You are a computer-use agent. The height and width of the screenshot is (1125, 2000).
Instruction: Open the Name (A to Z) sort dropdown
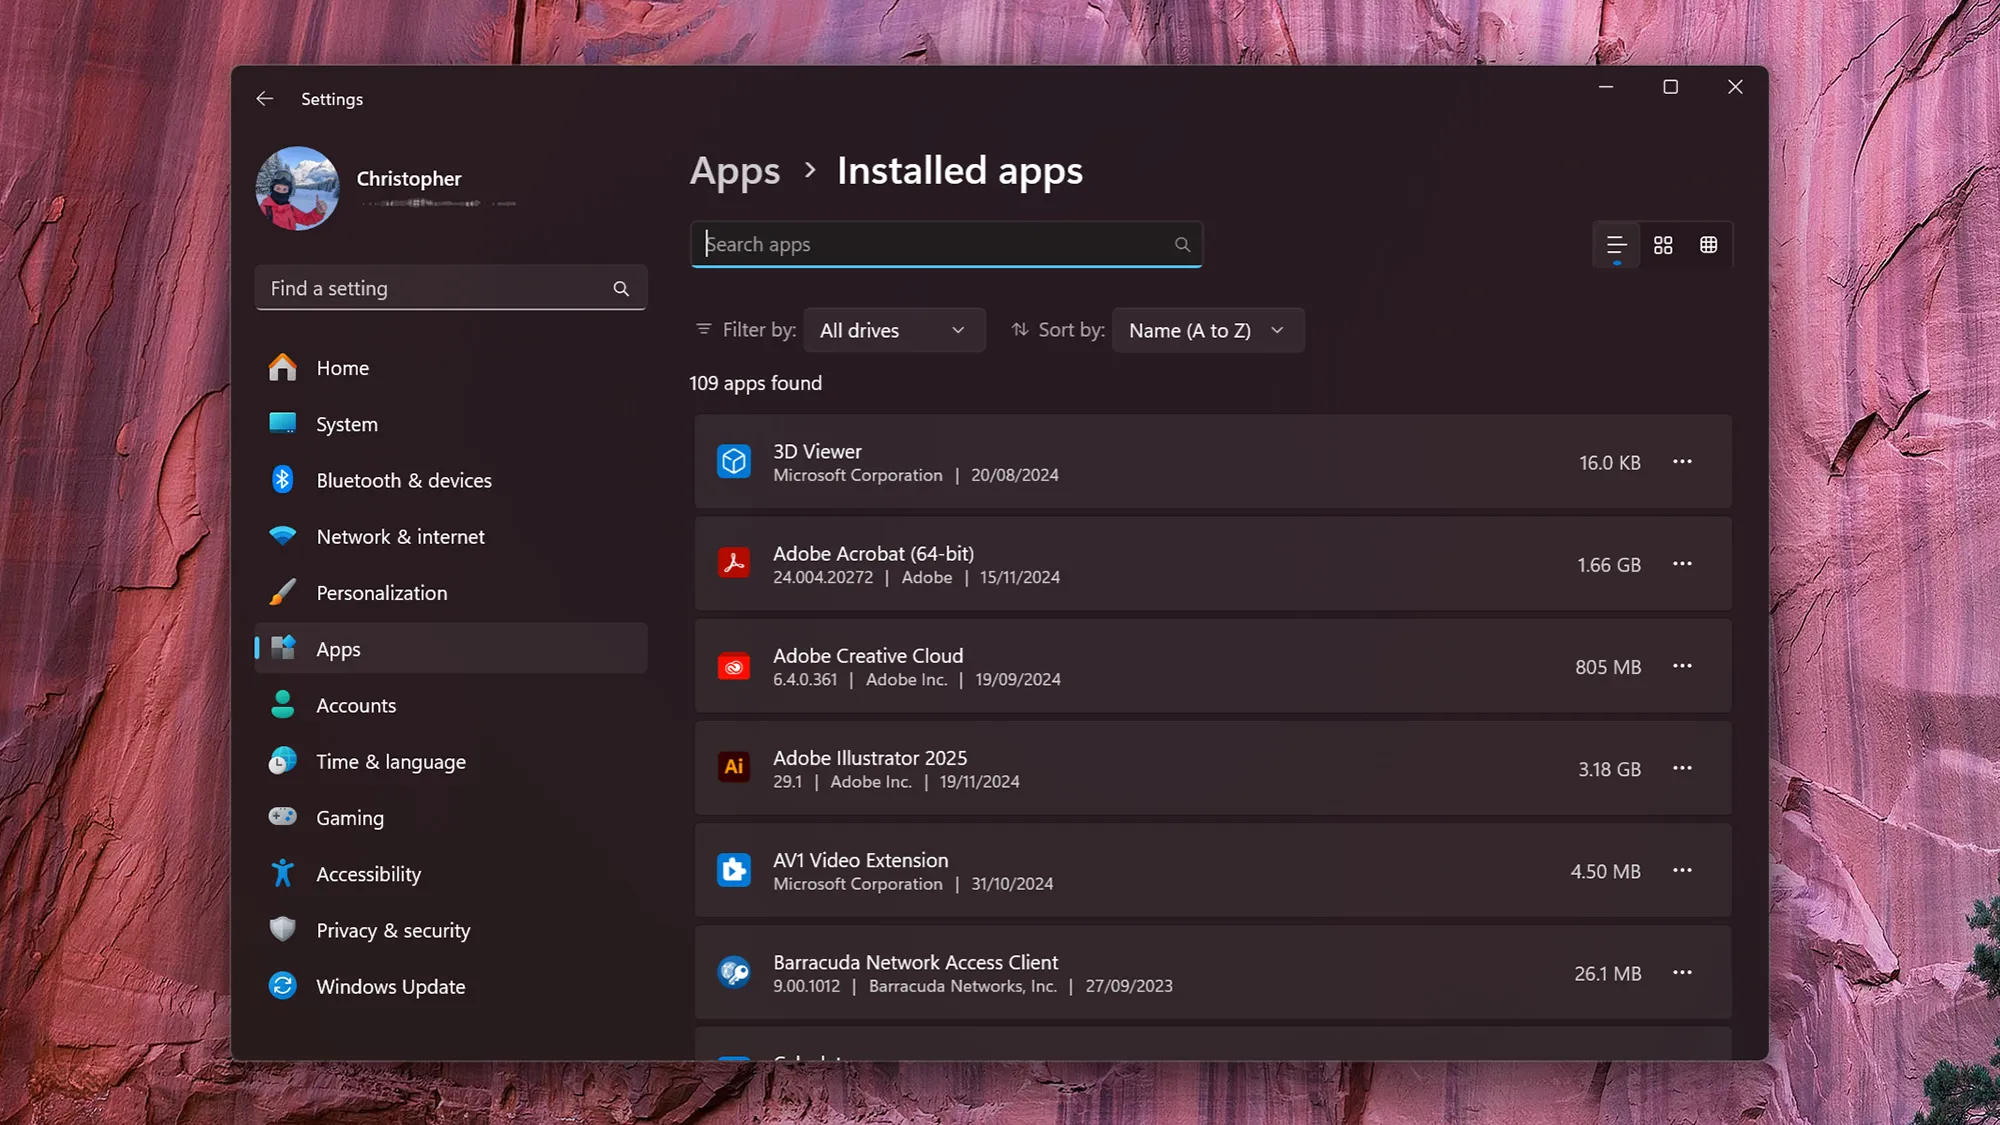(1207, 331)
